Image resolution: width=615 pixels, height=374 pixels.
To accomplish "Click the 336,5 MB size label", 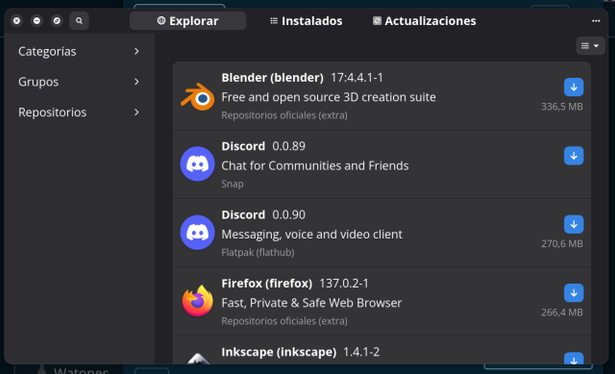I will coord(562,107).
